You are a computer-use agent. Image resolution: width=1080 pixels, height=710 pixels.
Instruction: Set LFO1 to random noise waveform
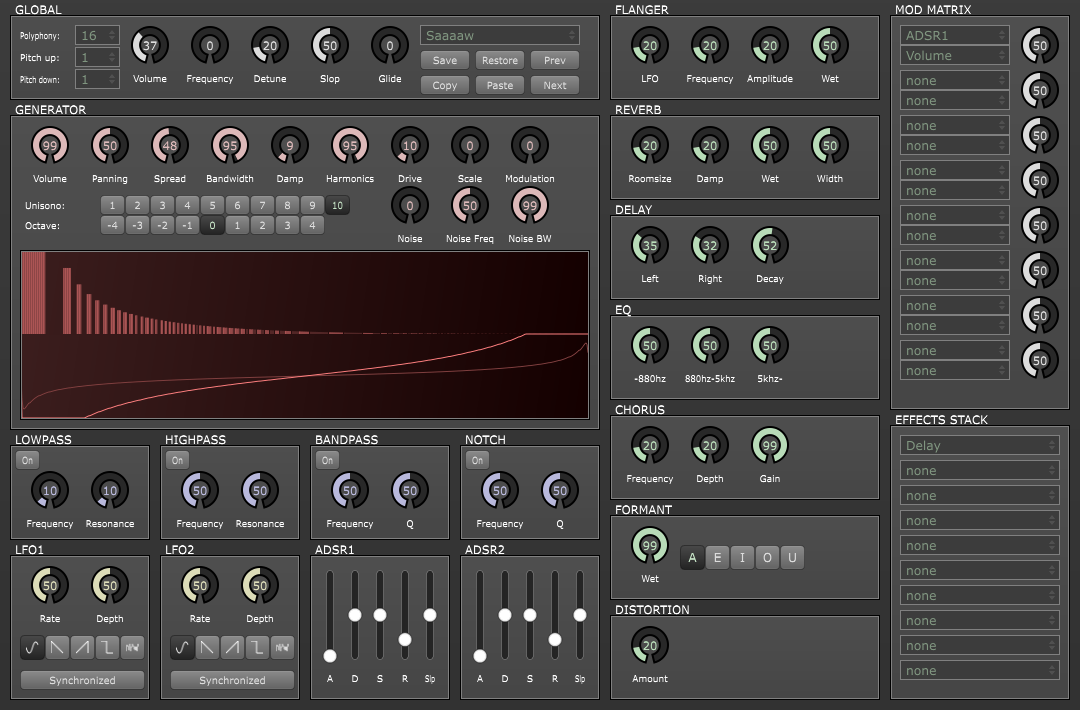[132, 648]
